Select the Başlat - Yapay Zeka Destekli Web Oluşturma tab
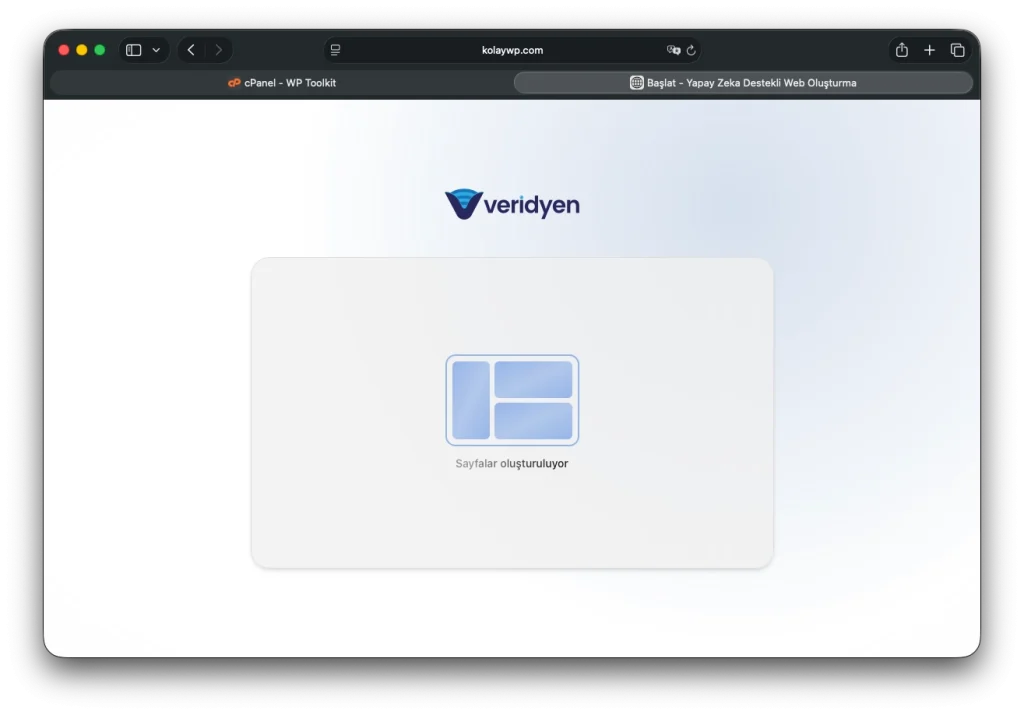Viewport: 1024px width, 715px height. point(743,83)
